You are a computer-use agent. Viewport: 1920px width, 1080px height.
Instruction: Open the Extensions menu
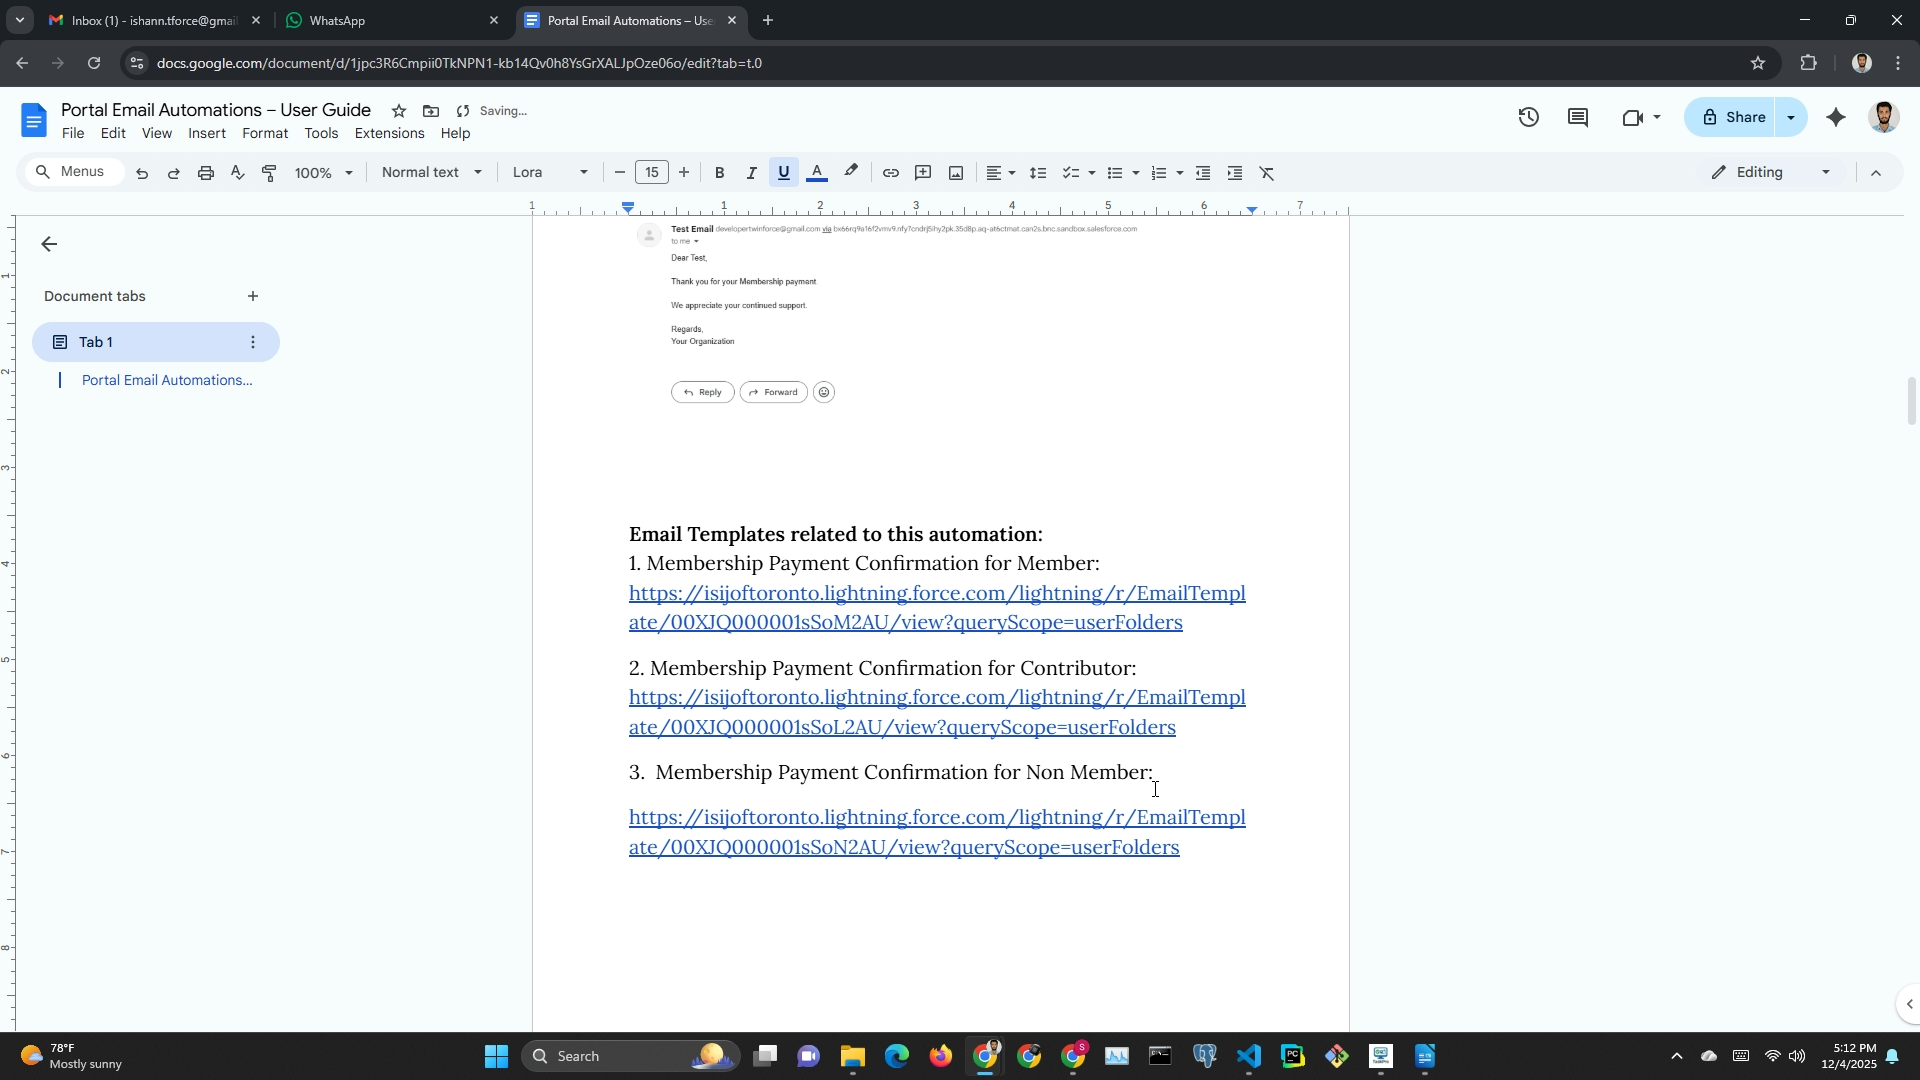click(389, 134)
